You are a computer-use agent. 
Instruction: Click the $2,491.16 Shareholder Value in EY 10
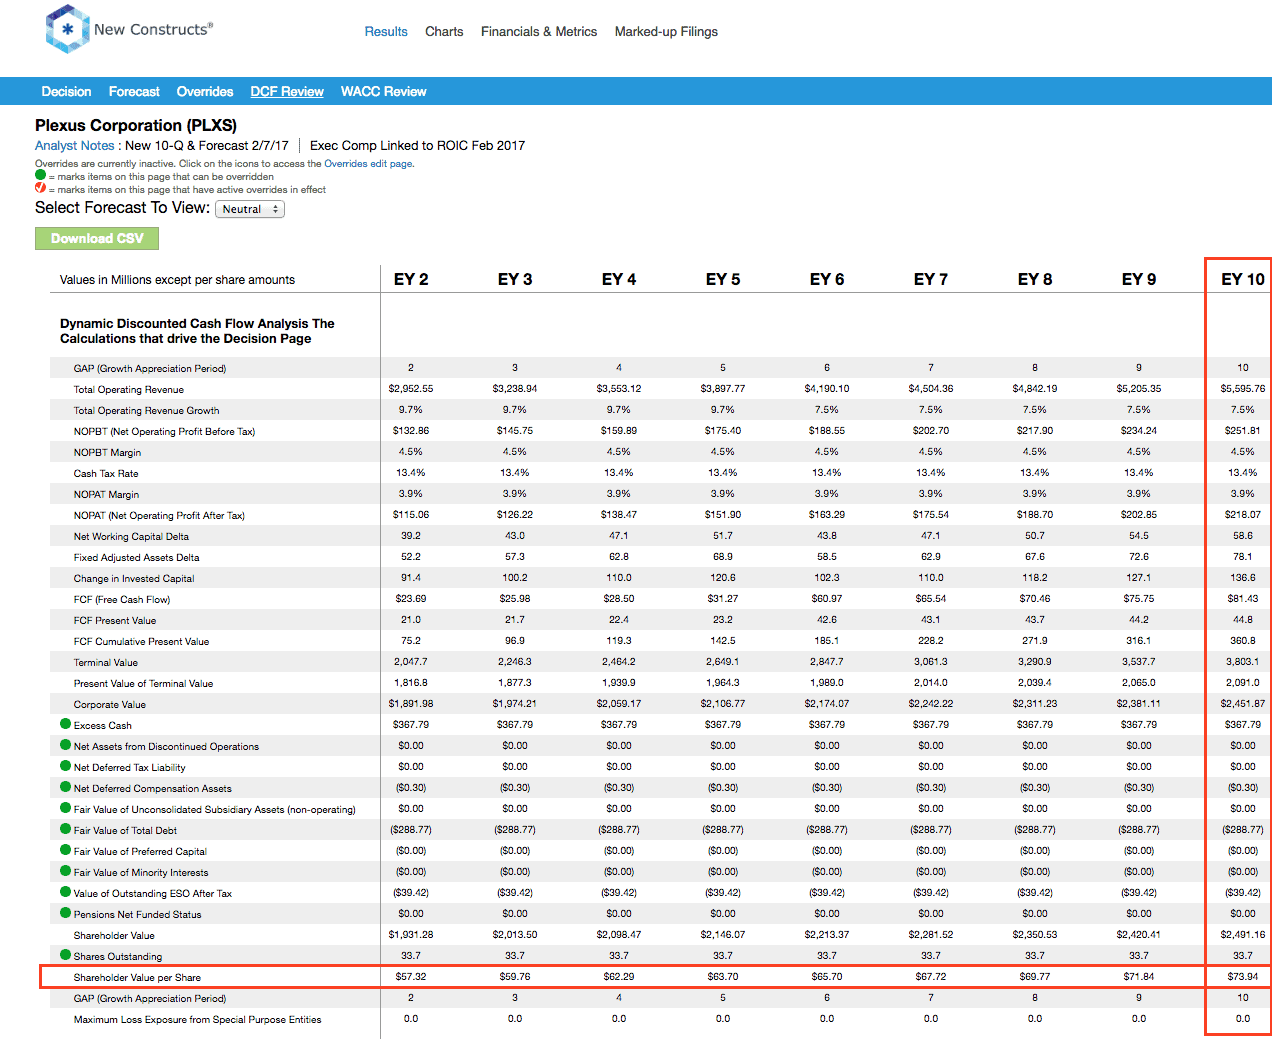click(1243, 934)
